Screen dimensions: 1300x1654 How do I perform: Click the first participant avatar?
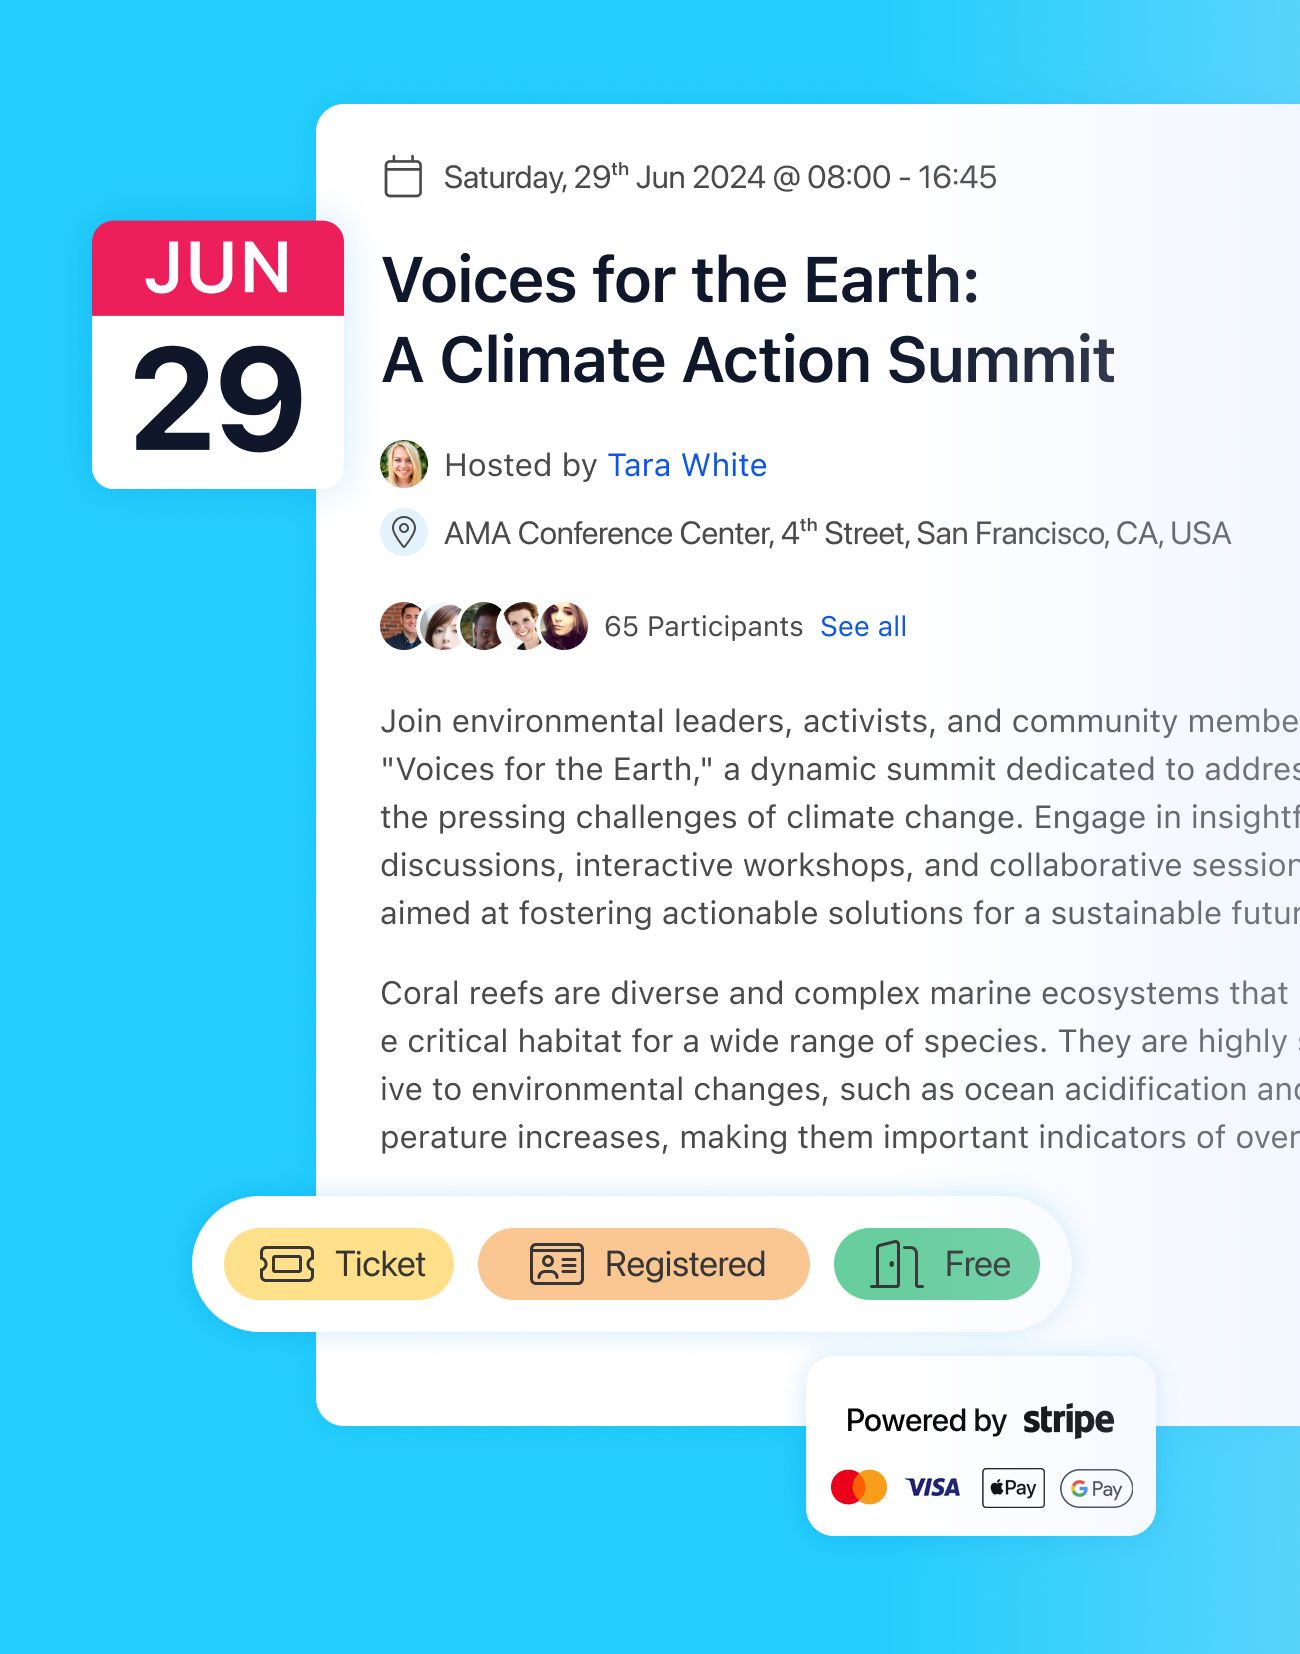click(x=401, y=626)
